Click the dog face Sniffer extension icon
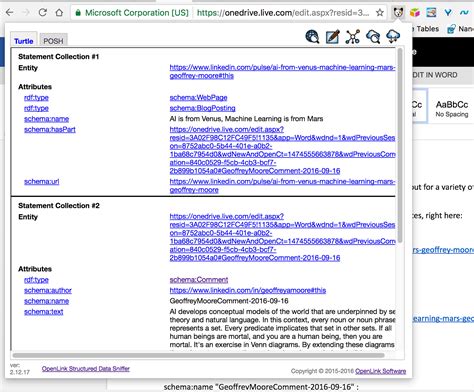 point(398,13)
